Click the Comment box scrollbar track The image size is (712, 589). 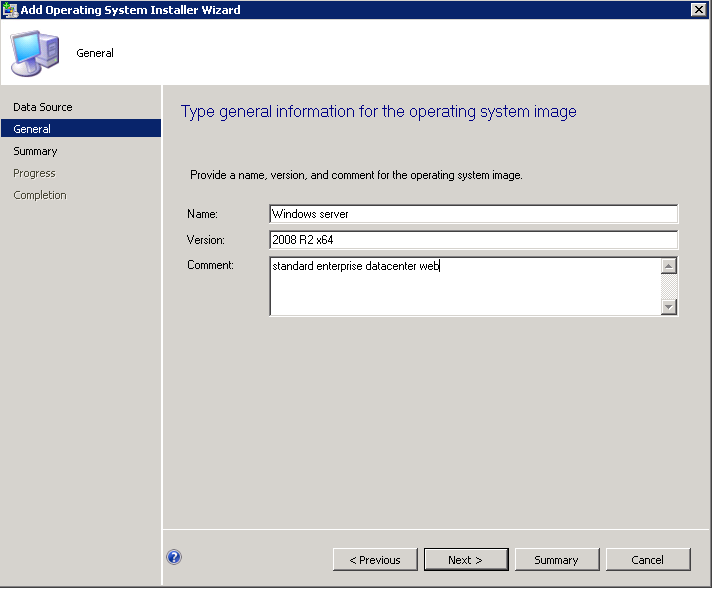[x=669, y=287]
